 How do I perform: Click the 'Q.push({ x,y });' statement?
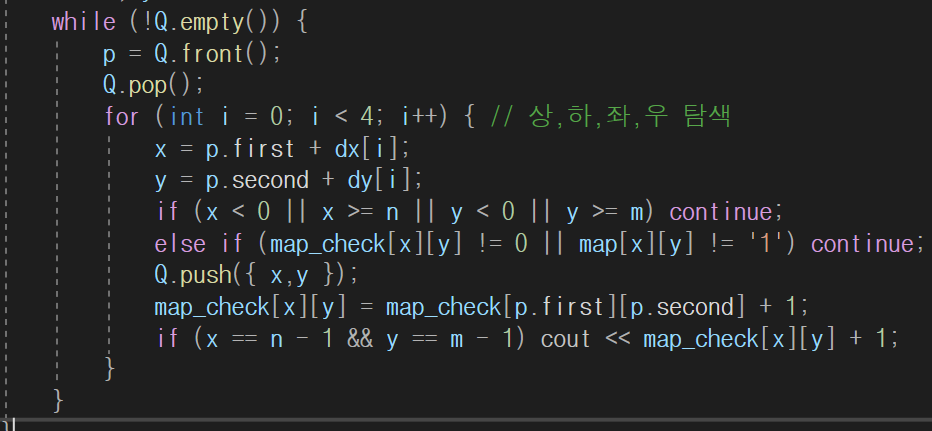pyautogui.click(x=257, y=275)
